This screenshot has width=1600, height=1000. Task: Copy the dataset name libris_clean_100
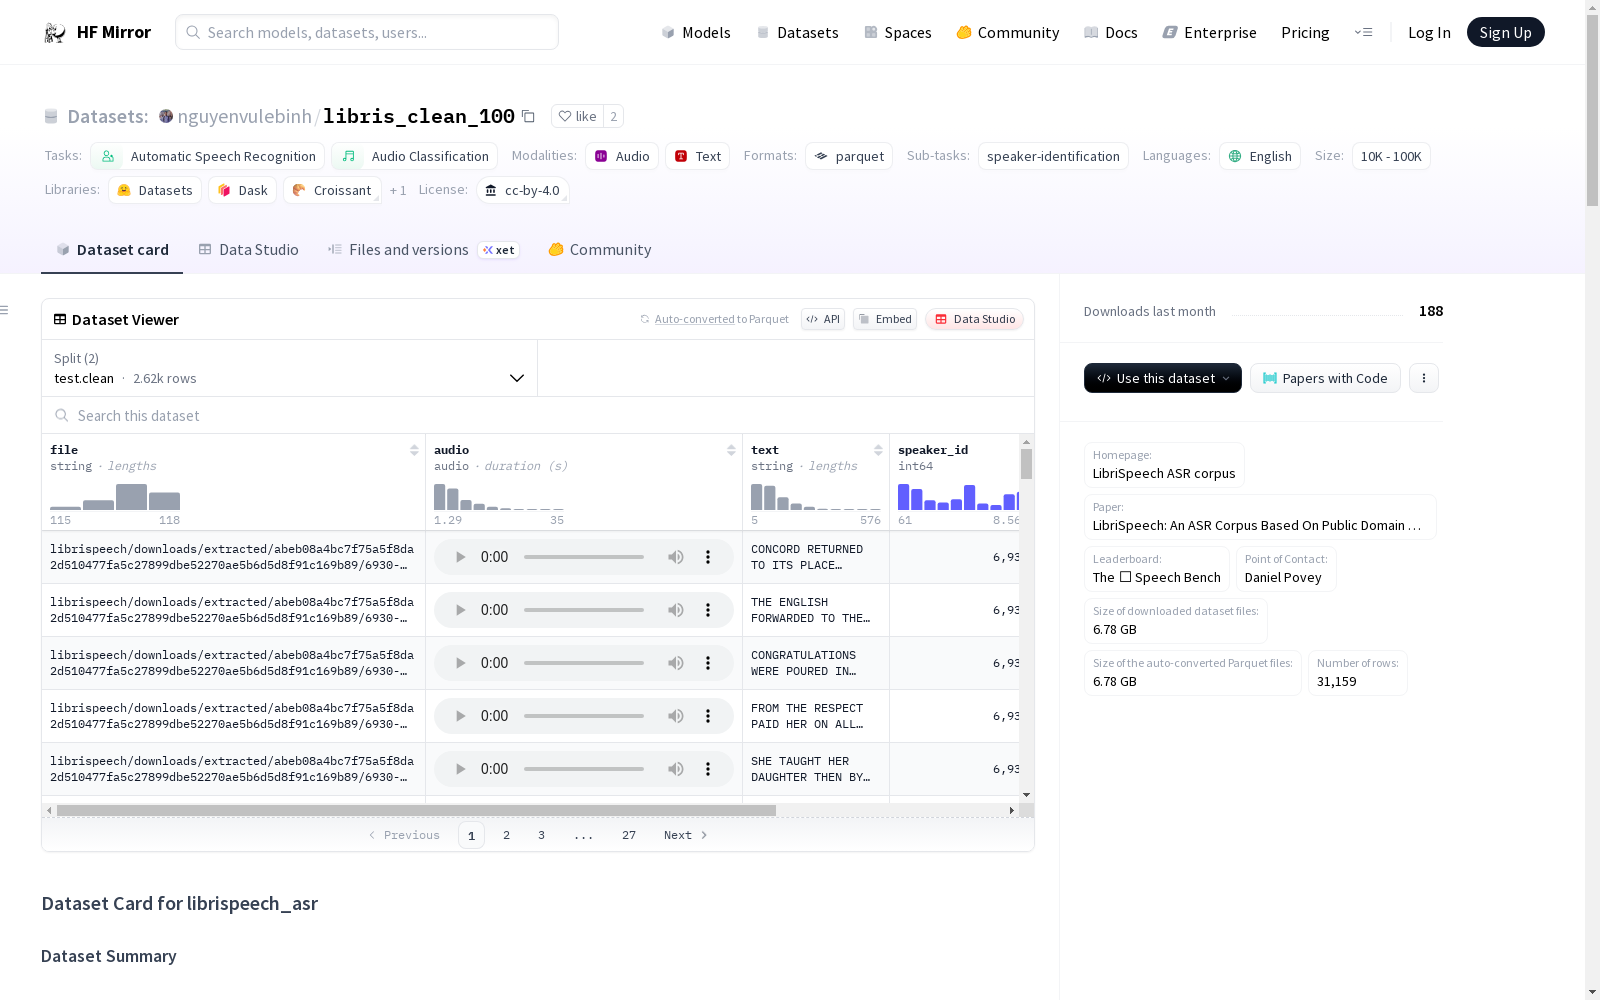click(x=528, y=117)
